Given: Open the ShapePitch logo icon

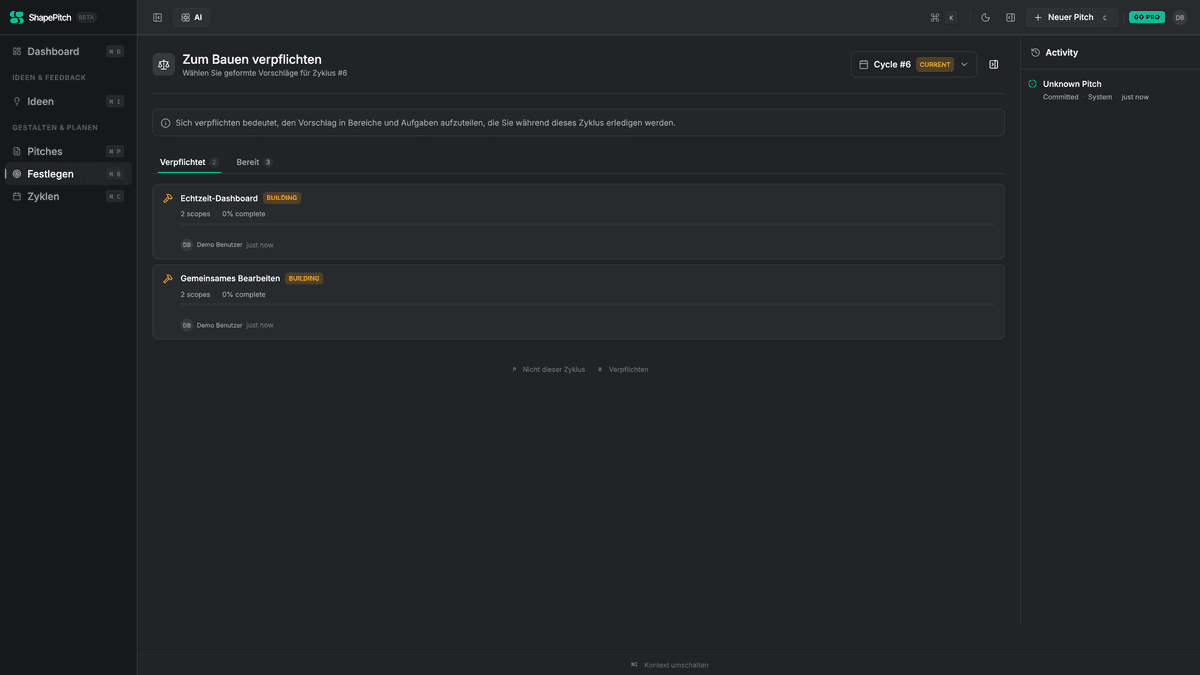Looking at the screenshot, I should [16, 17].
